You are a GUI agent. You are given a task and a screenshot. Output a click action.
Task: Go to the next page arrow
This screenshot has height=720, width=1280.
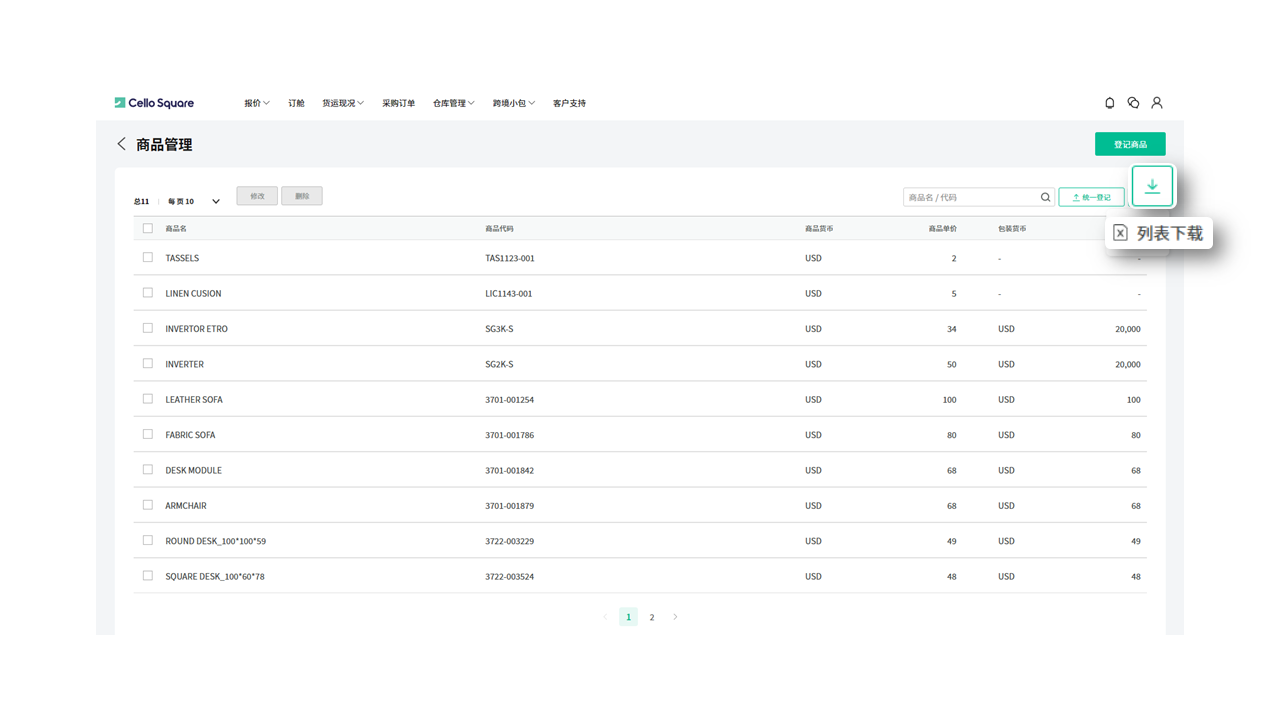click(675, 617)
